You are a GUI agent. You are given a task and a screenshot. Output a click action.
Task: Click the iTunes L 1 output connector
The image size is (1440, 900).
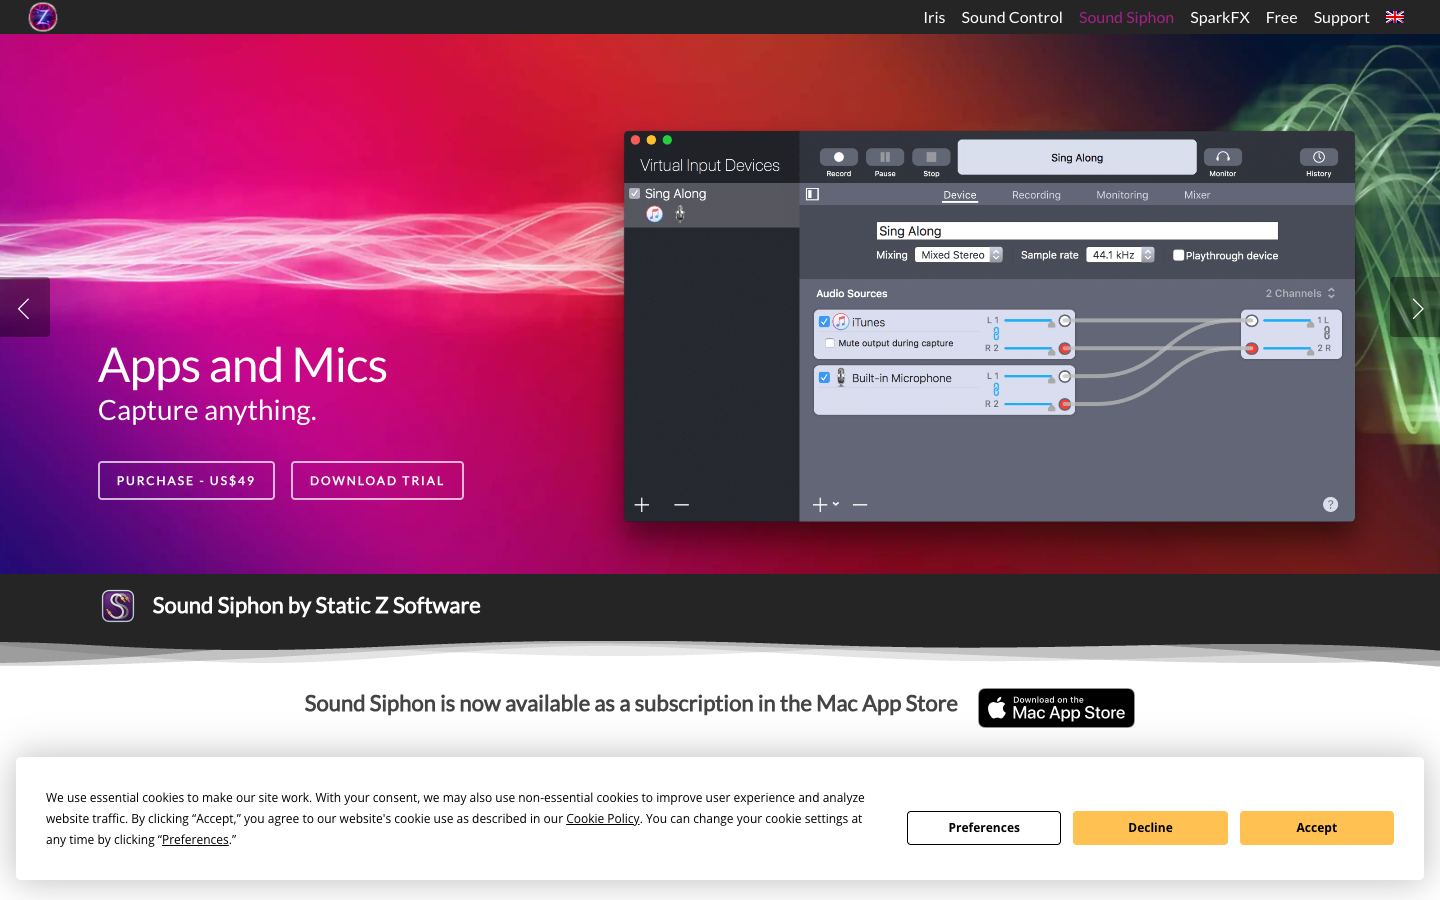click(x=1065, y=321)
